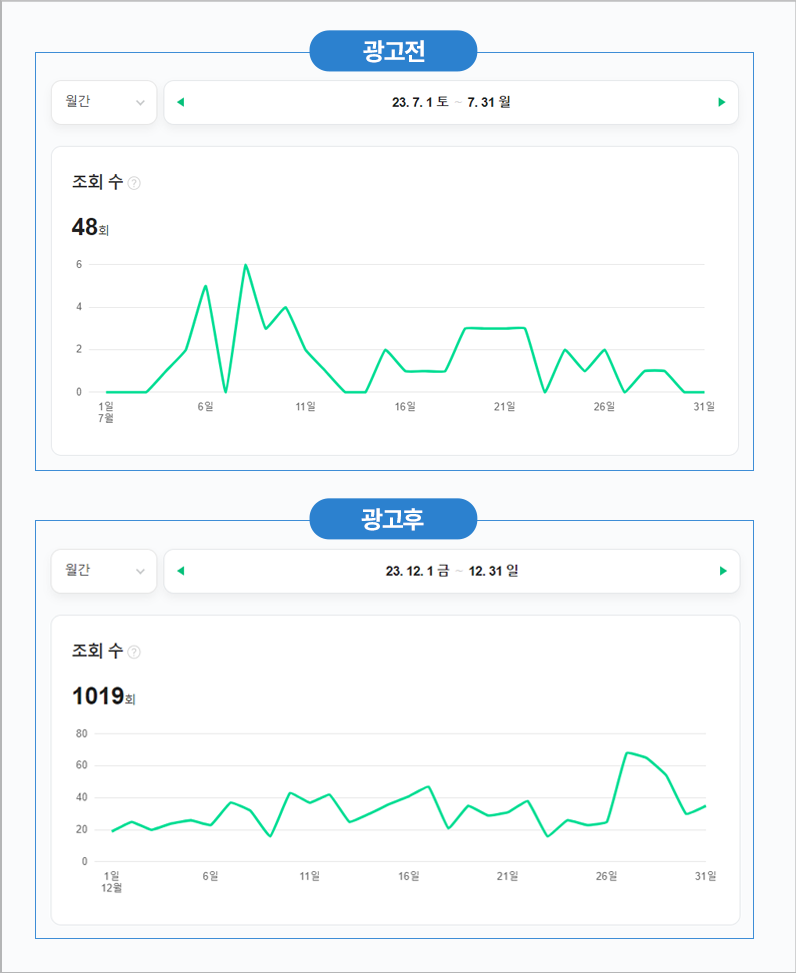Click chevron arrow in top 월간 selector

pyautogui.click(x=140, y=103)
